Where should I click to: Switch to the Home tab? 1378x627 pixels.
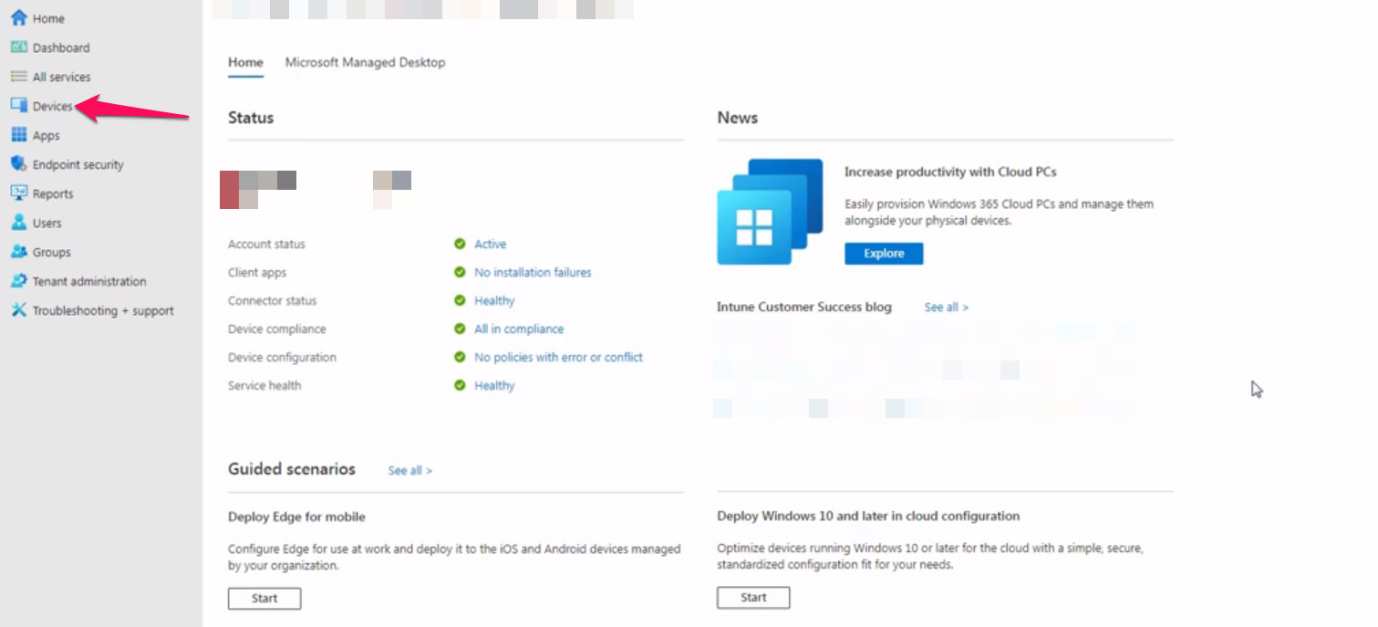point(246,62)
